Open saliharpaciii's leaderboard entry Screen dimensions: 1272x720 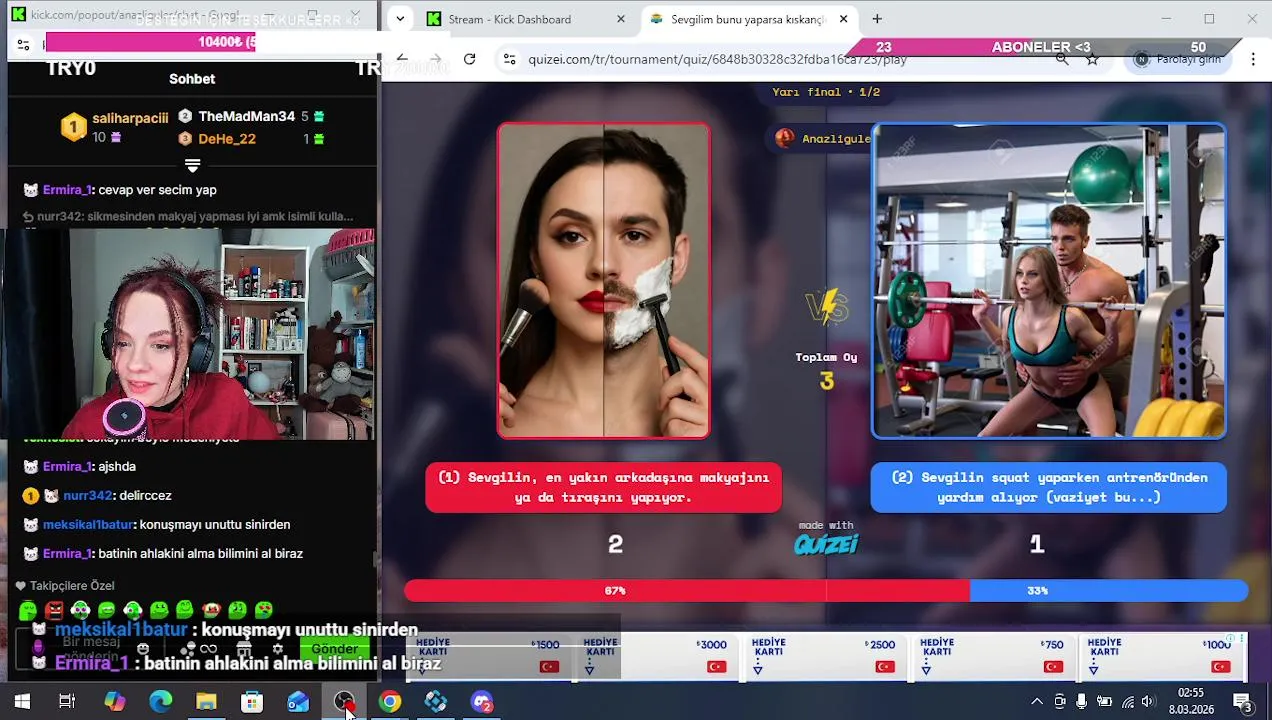(115, 127)
